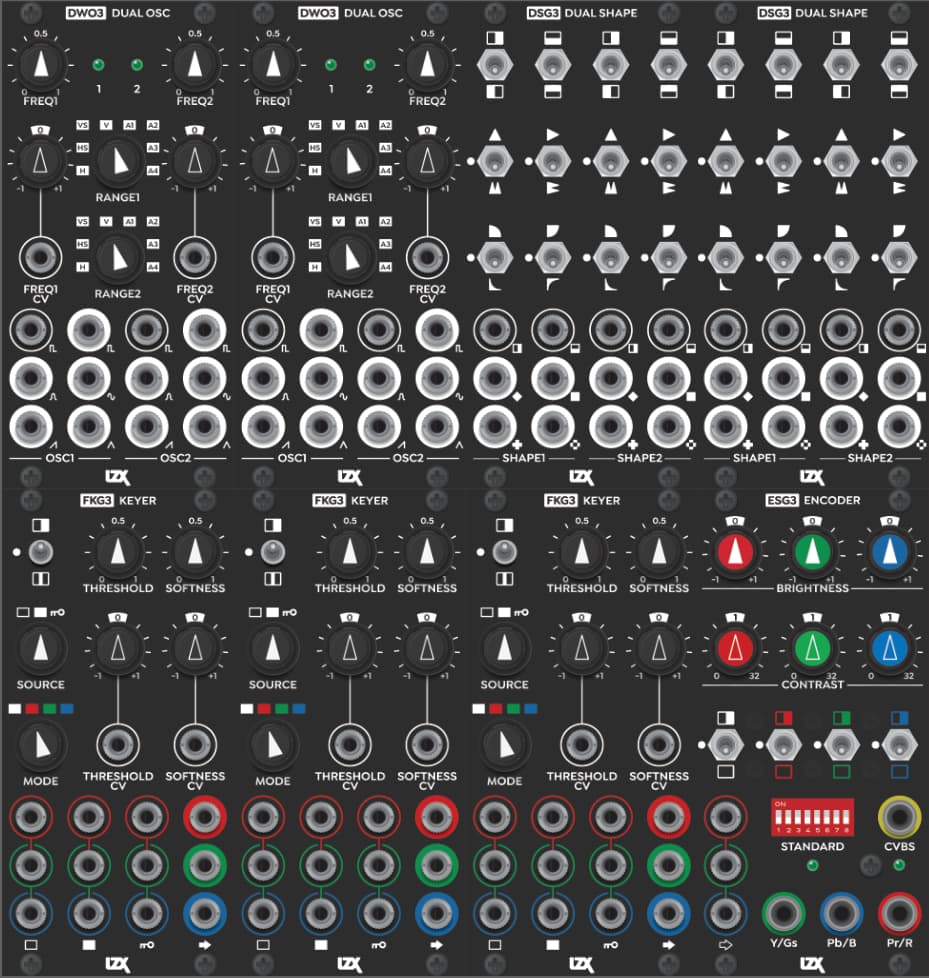The width and height of the screenshot is (929, 978).
Task: Turn MODE knob on third FKG3 Keyer
Action: [x=505, y=745]
